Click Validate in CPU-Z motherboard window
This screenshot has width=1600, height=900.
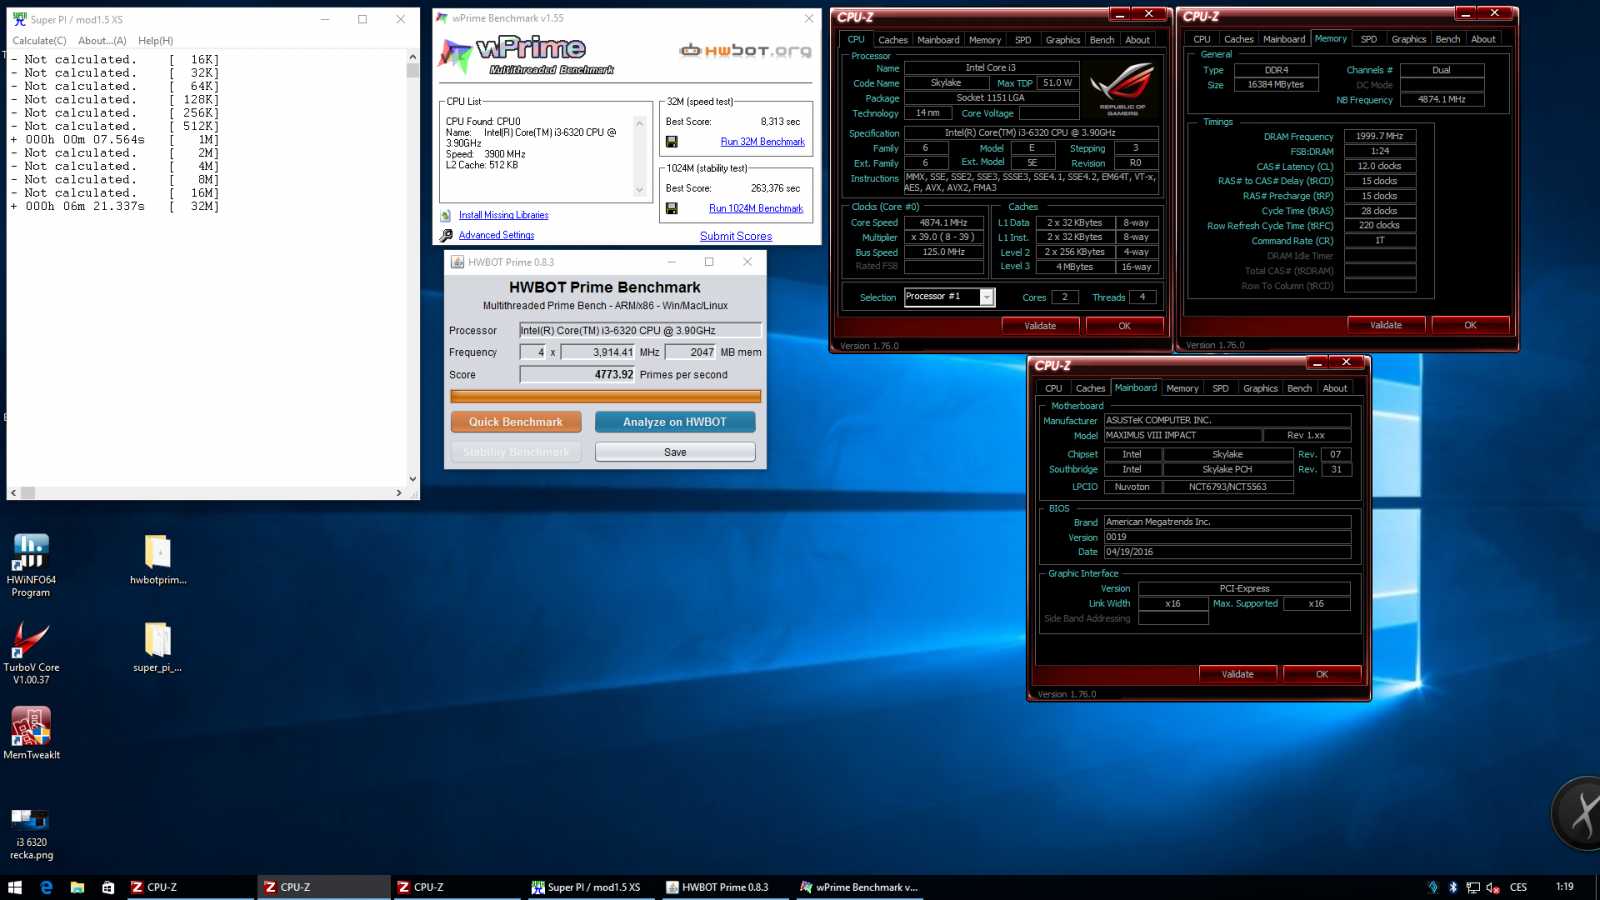[1237, 674]
